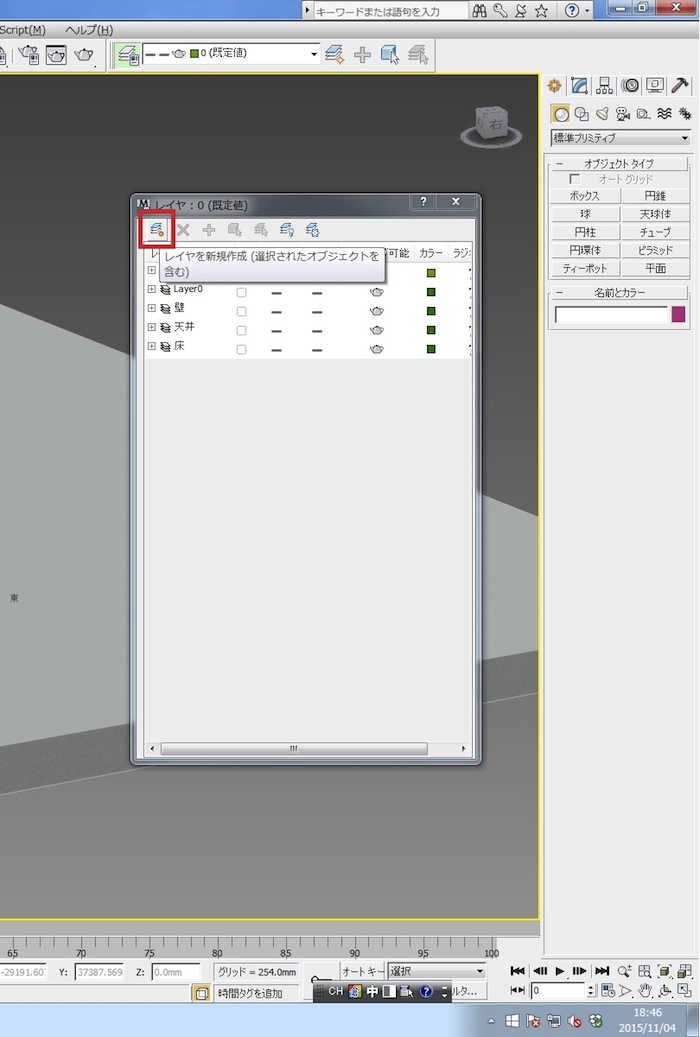Open the Hierarchy panel tab
The width and height of the screenshot is (700, 1037).
coord(605,86)
